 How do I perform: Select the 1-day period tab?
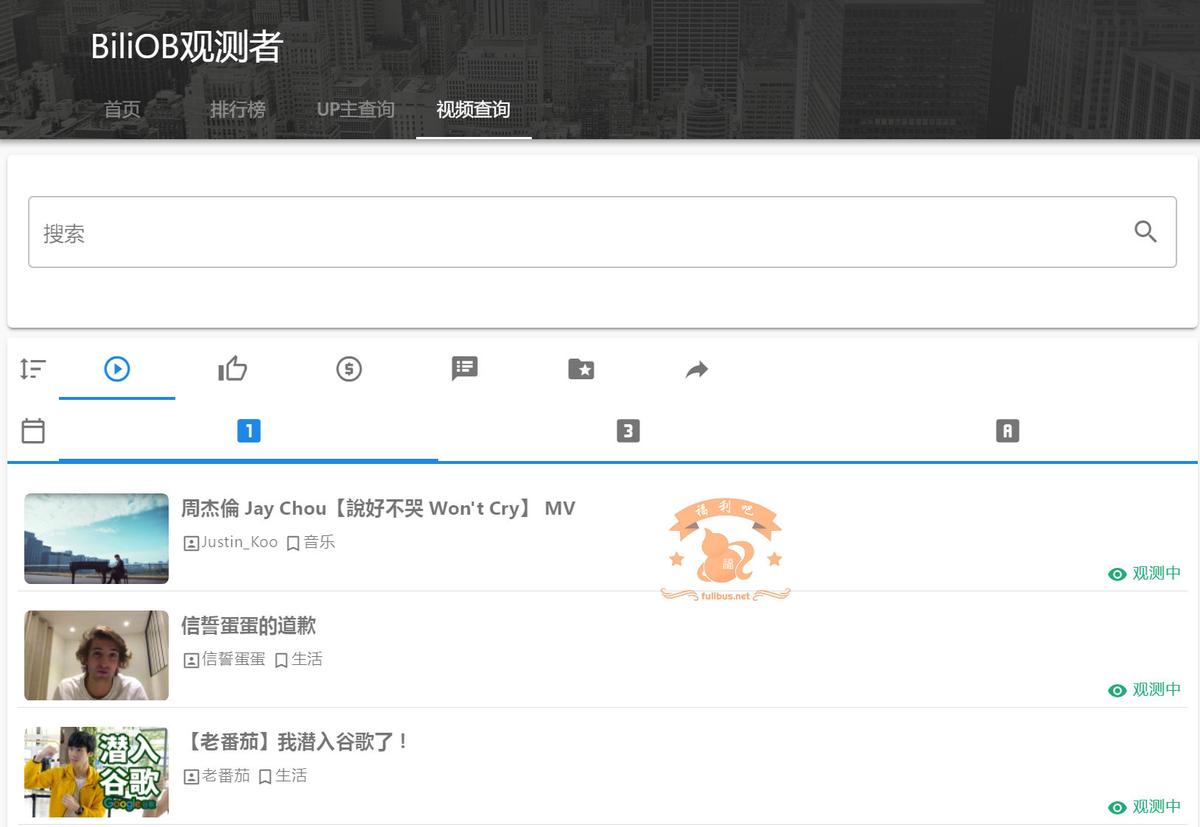(248, 431)
